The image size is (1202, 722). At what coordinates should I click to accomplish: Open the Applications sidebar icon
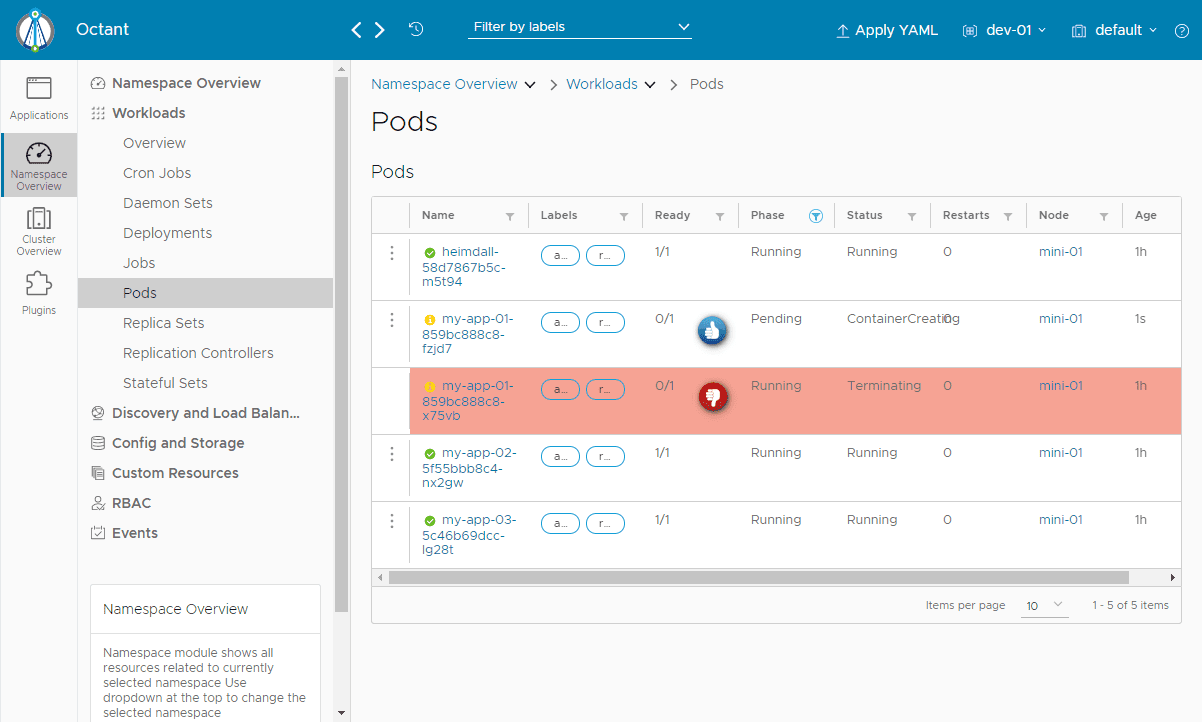pos(39,98)
